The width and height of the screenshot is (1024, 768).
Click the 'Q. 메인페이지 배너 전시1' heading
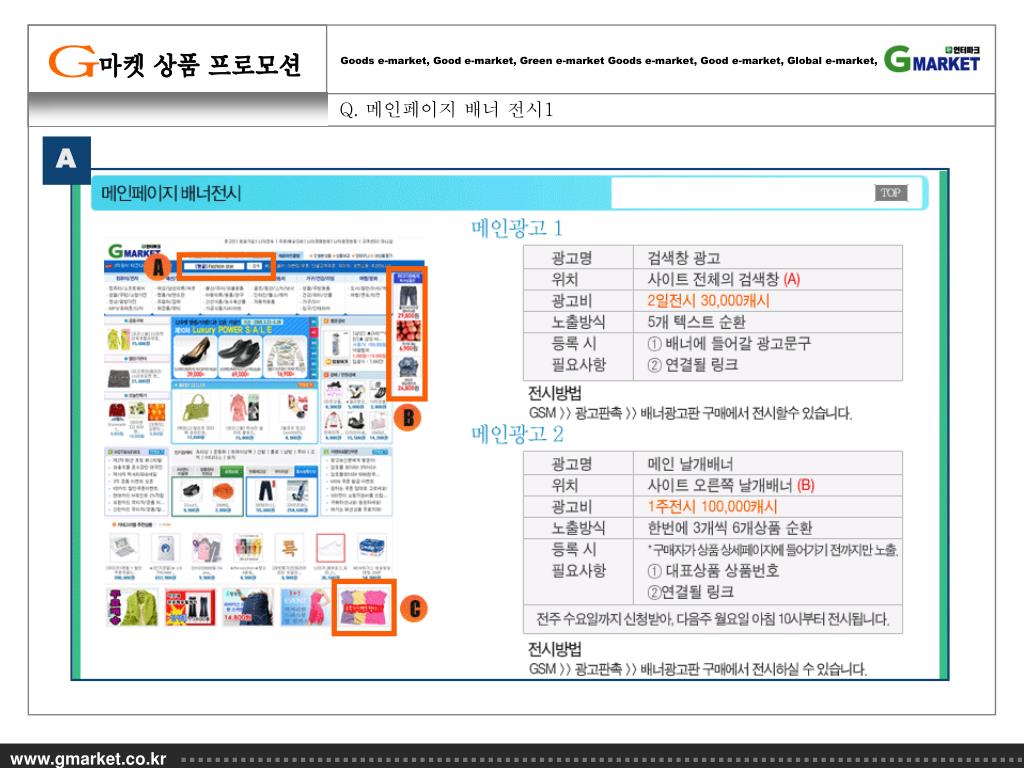[446, 109]
